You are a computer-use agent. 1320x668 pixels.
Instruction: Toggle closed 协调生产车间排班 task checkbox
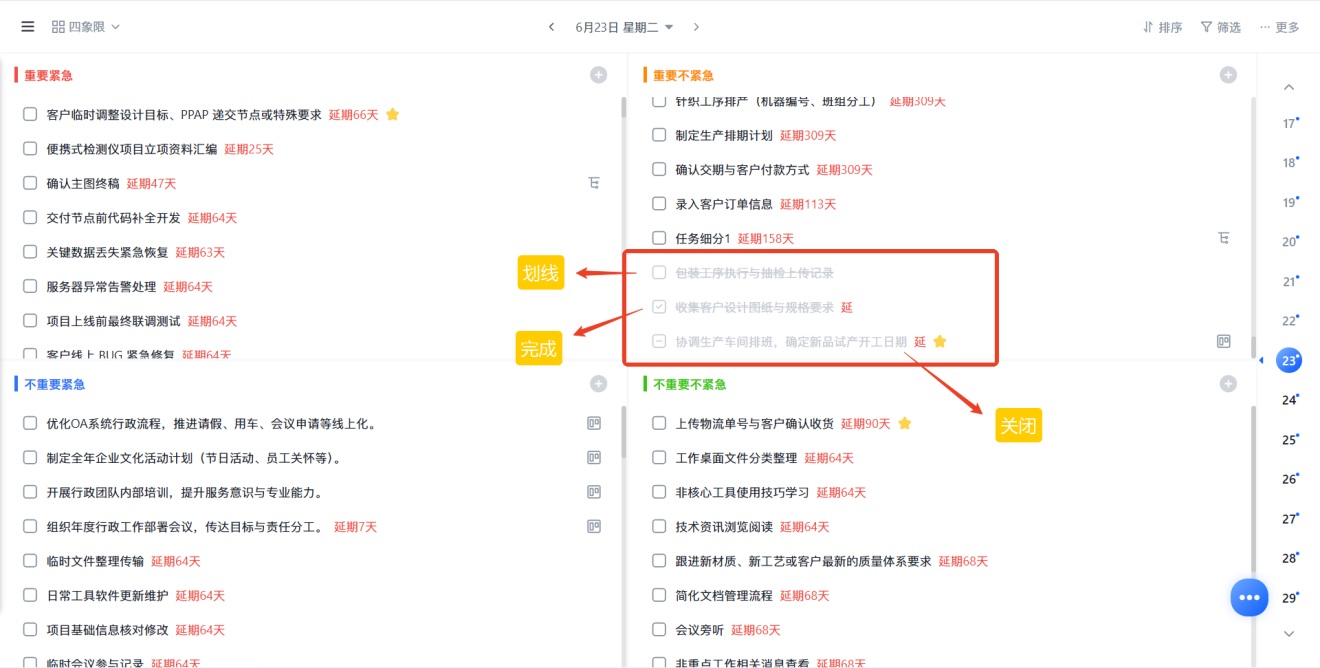point(659,341)
